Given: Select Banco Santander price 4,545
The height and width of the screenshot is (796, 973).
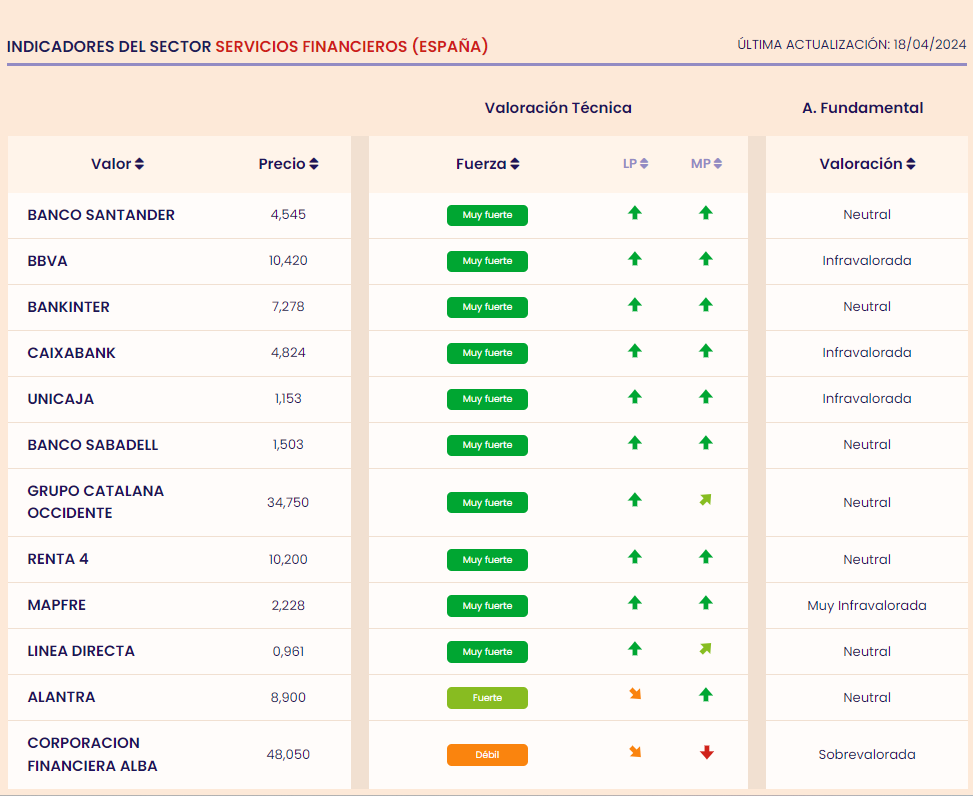Looking at the screenshot, I should [288, 215].
